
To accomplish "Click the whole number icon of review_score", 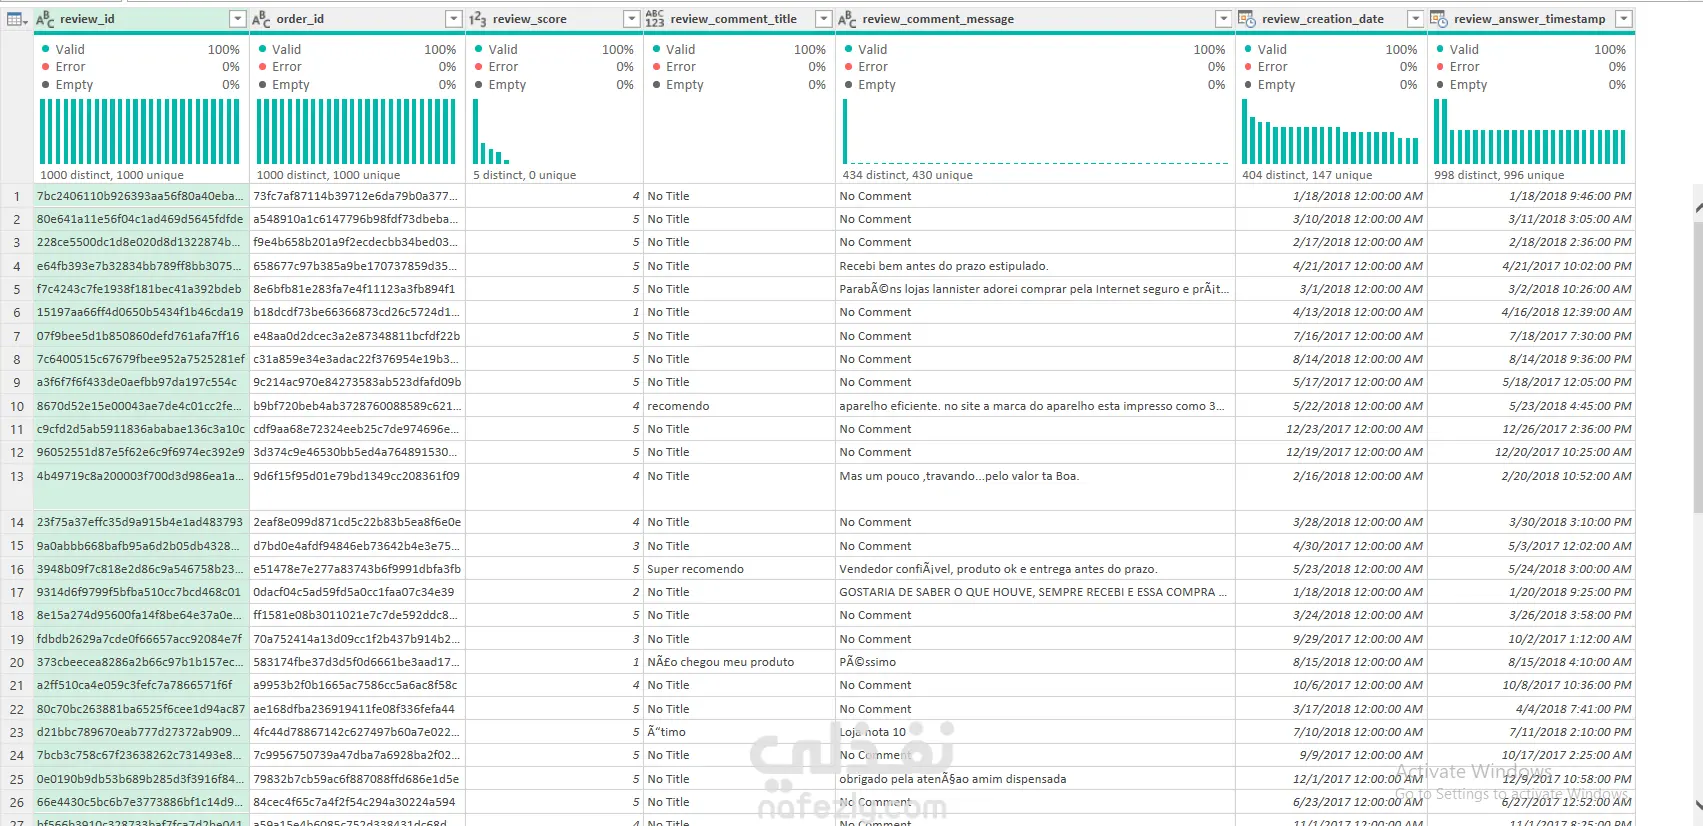I will [x=478, y=19].
